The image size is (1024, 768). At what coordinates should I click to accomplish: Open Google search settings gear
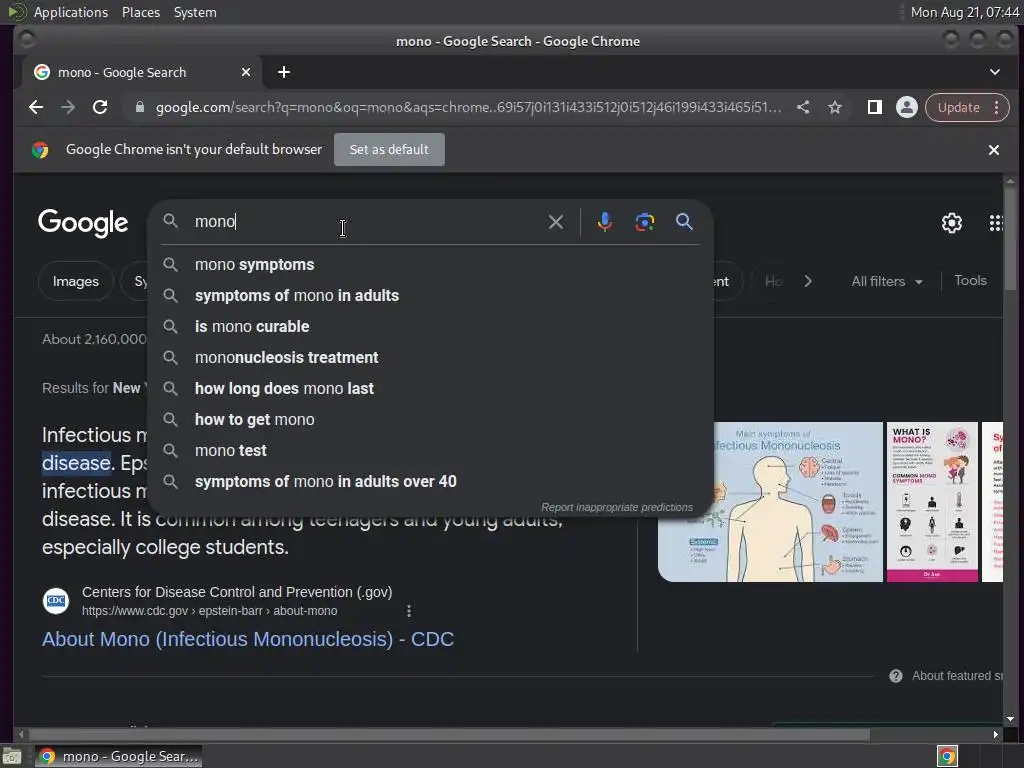[952, 223]
